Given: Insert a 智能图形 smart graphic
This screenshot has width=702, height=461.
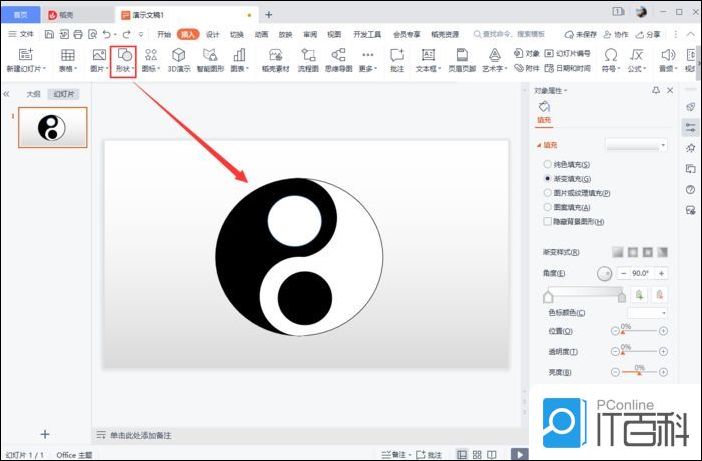Looking at the screenshot, I should point(210,60).
